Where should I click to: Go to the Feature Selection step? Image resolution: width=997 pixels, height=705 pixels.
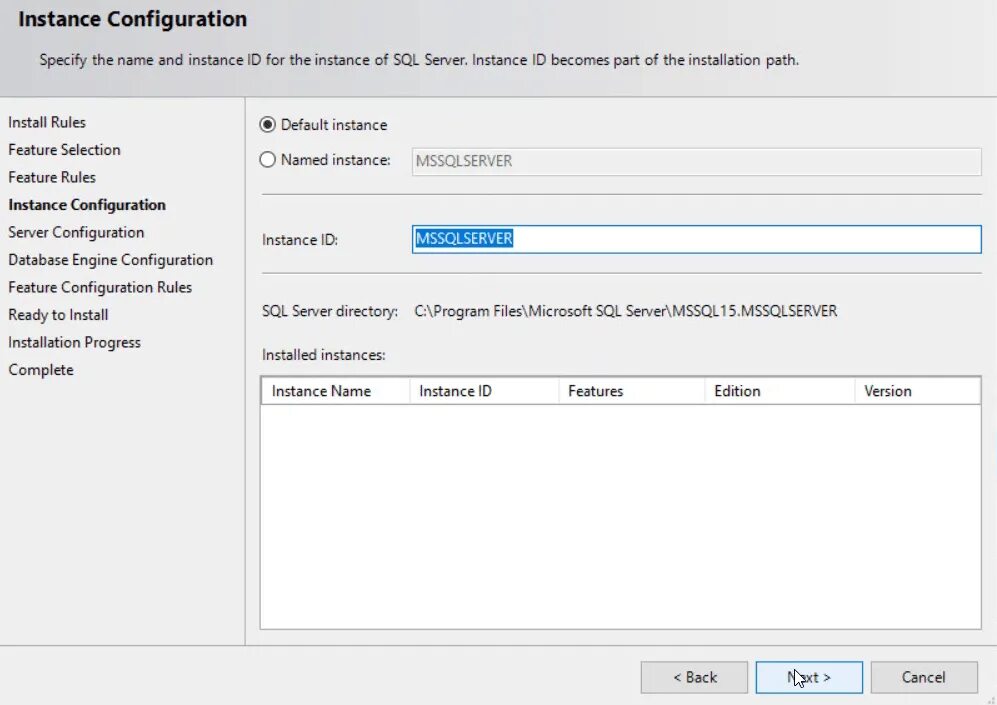click(64, 150)
